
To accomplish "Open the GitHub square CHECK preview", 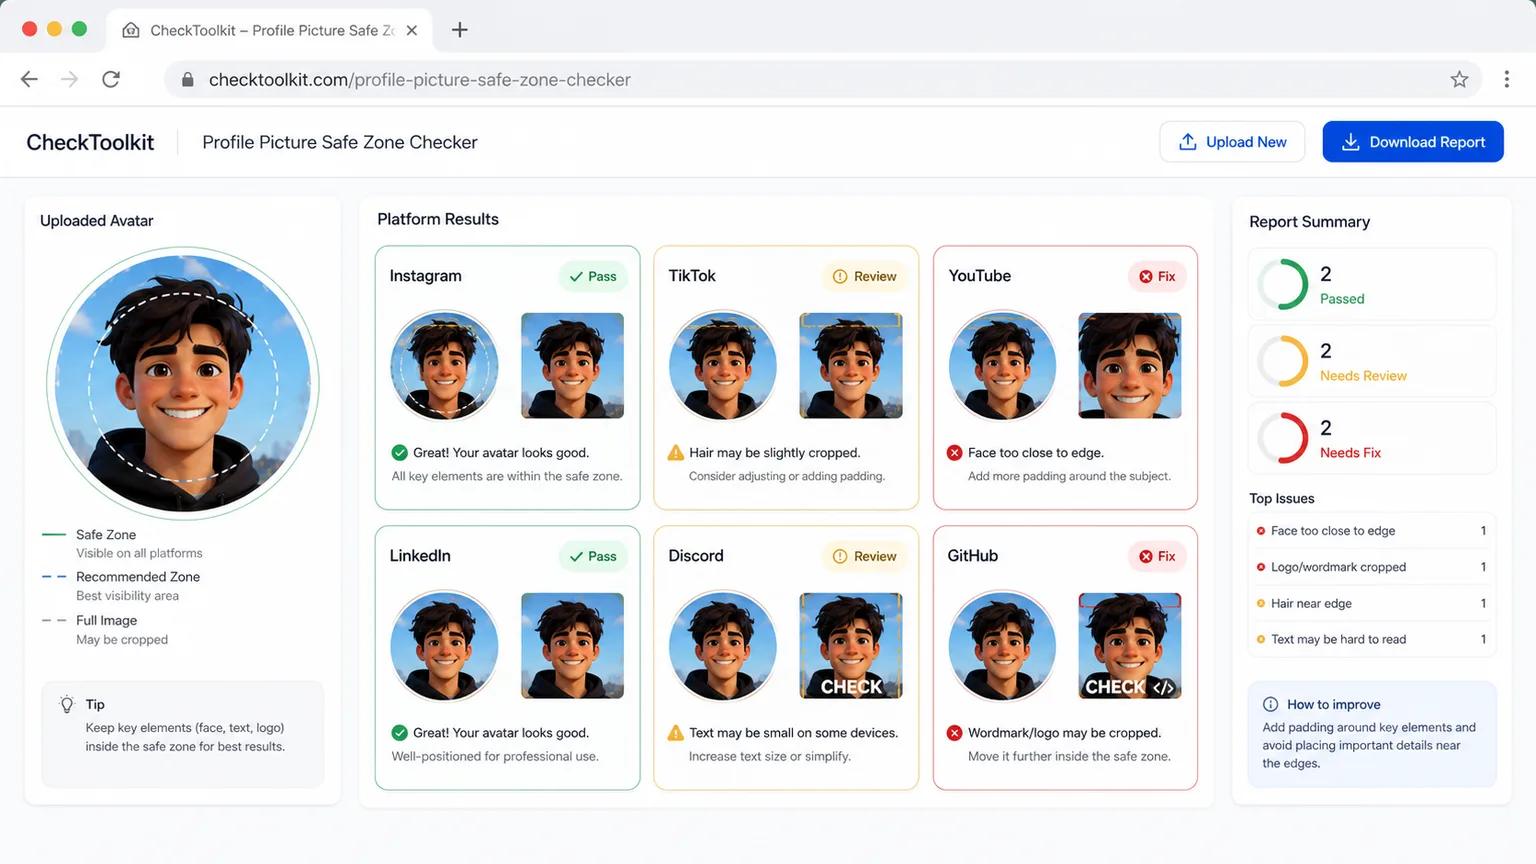I will click(x=1130, y=645).
